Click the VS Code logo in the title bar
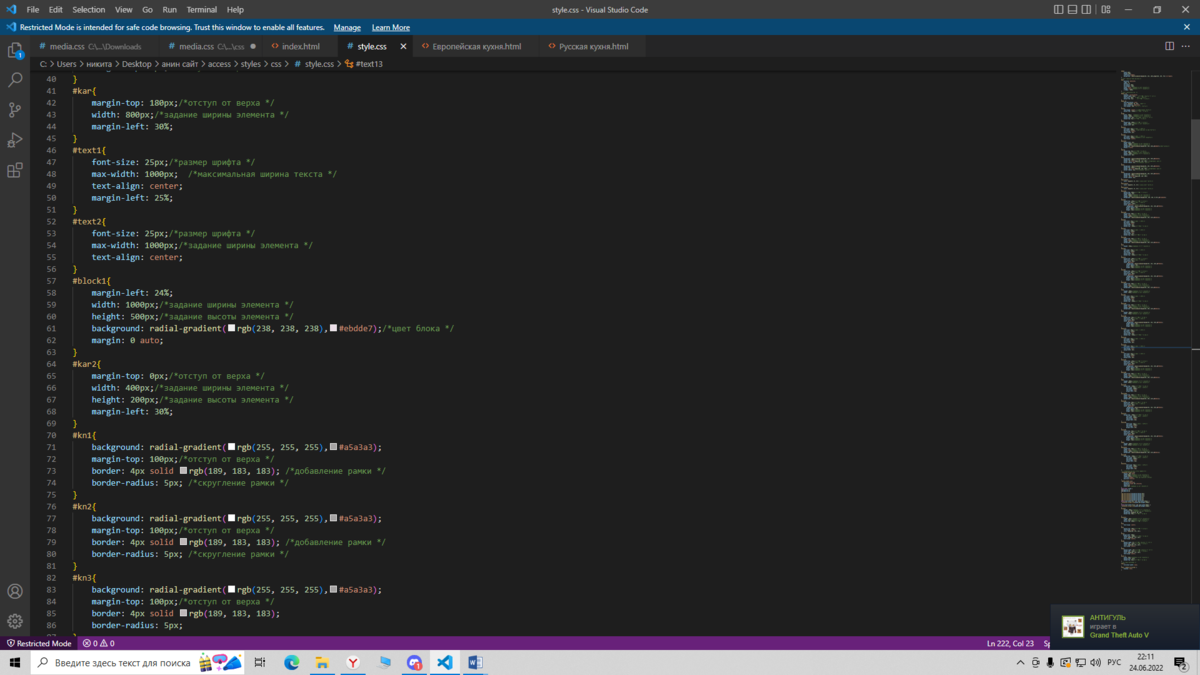The width and height of the screenshot is (1200, 675). [12, 9]
